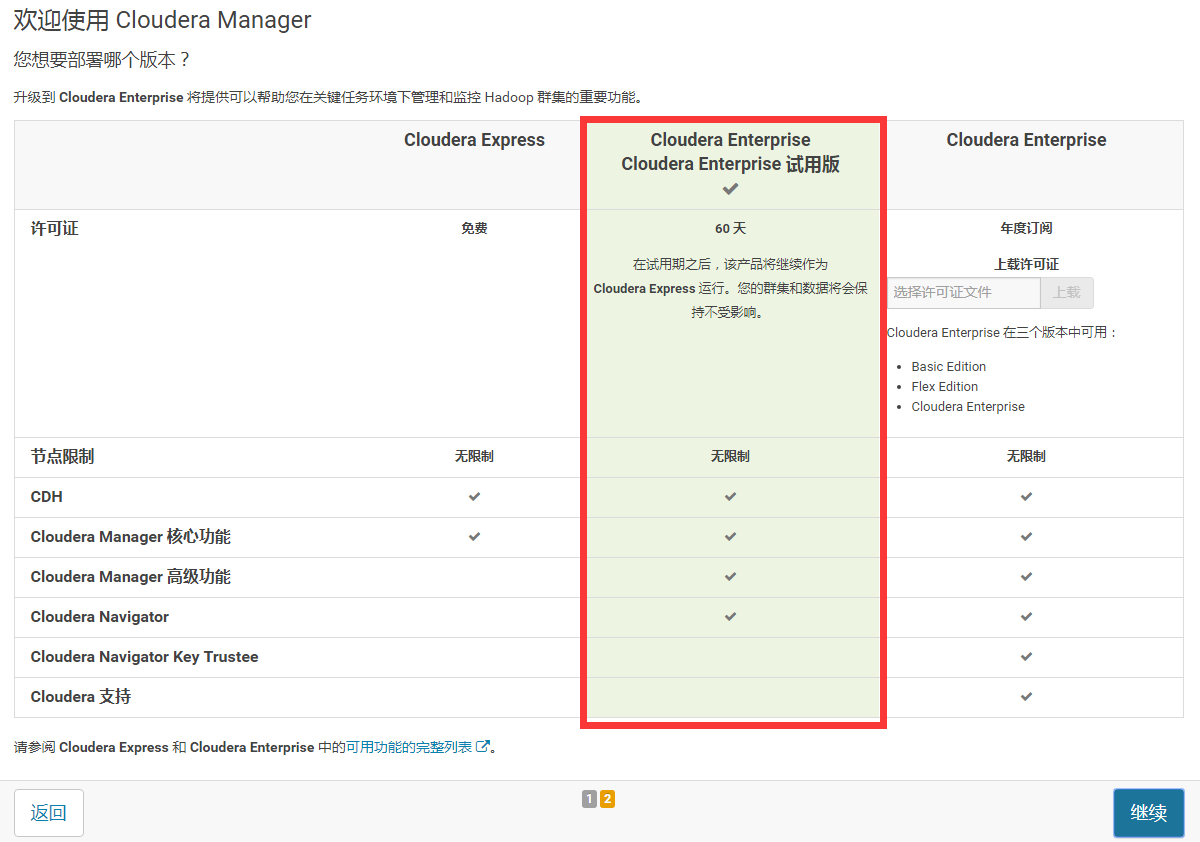
Task: Select the annual-subscription Cloudera Enterprise column header
Action: click(x=1026, y=140)
